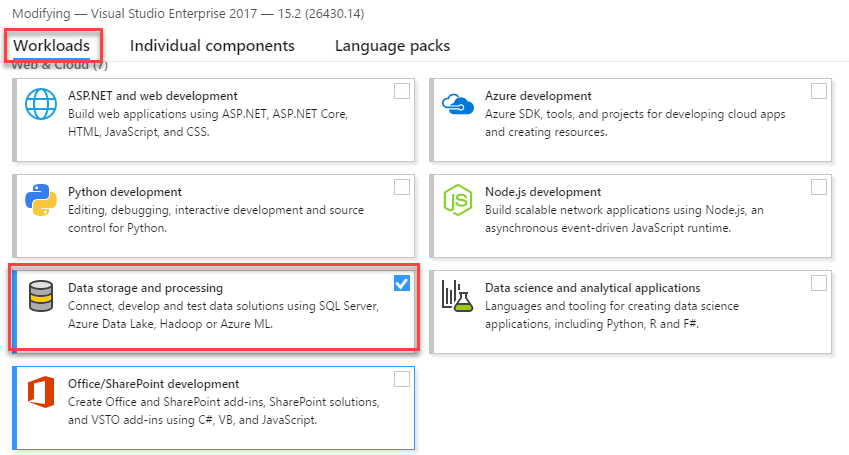Tick the Office/SharePoint development checkbox
The height and width of the screenshot is (455, 849).
tap(402, 379)
